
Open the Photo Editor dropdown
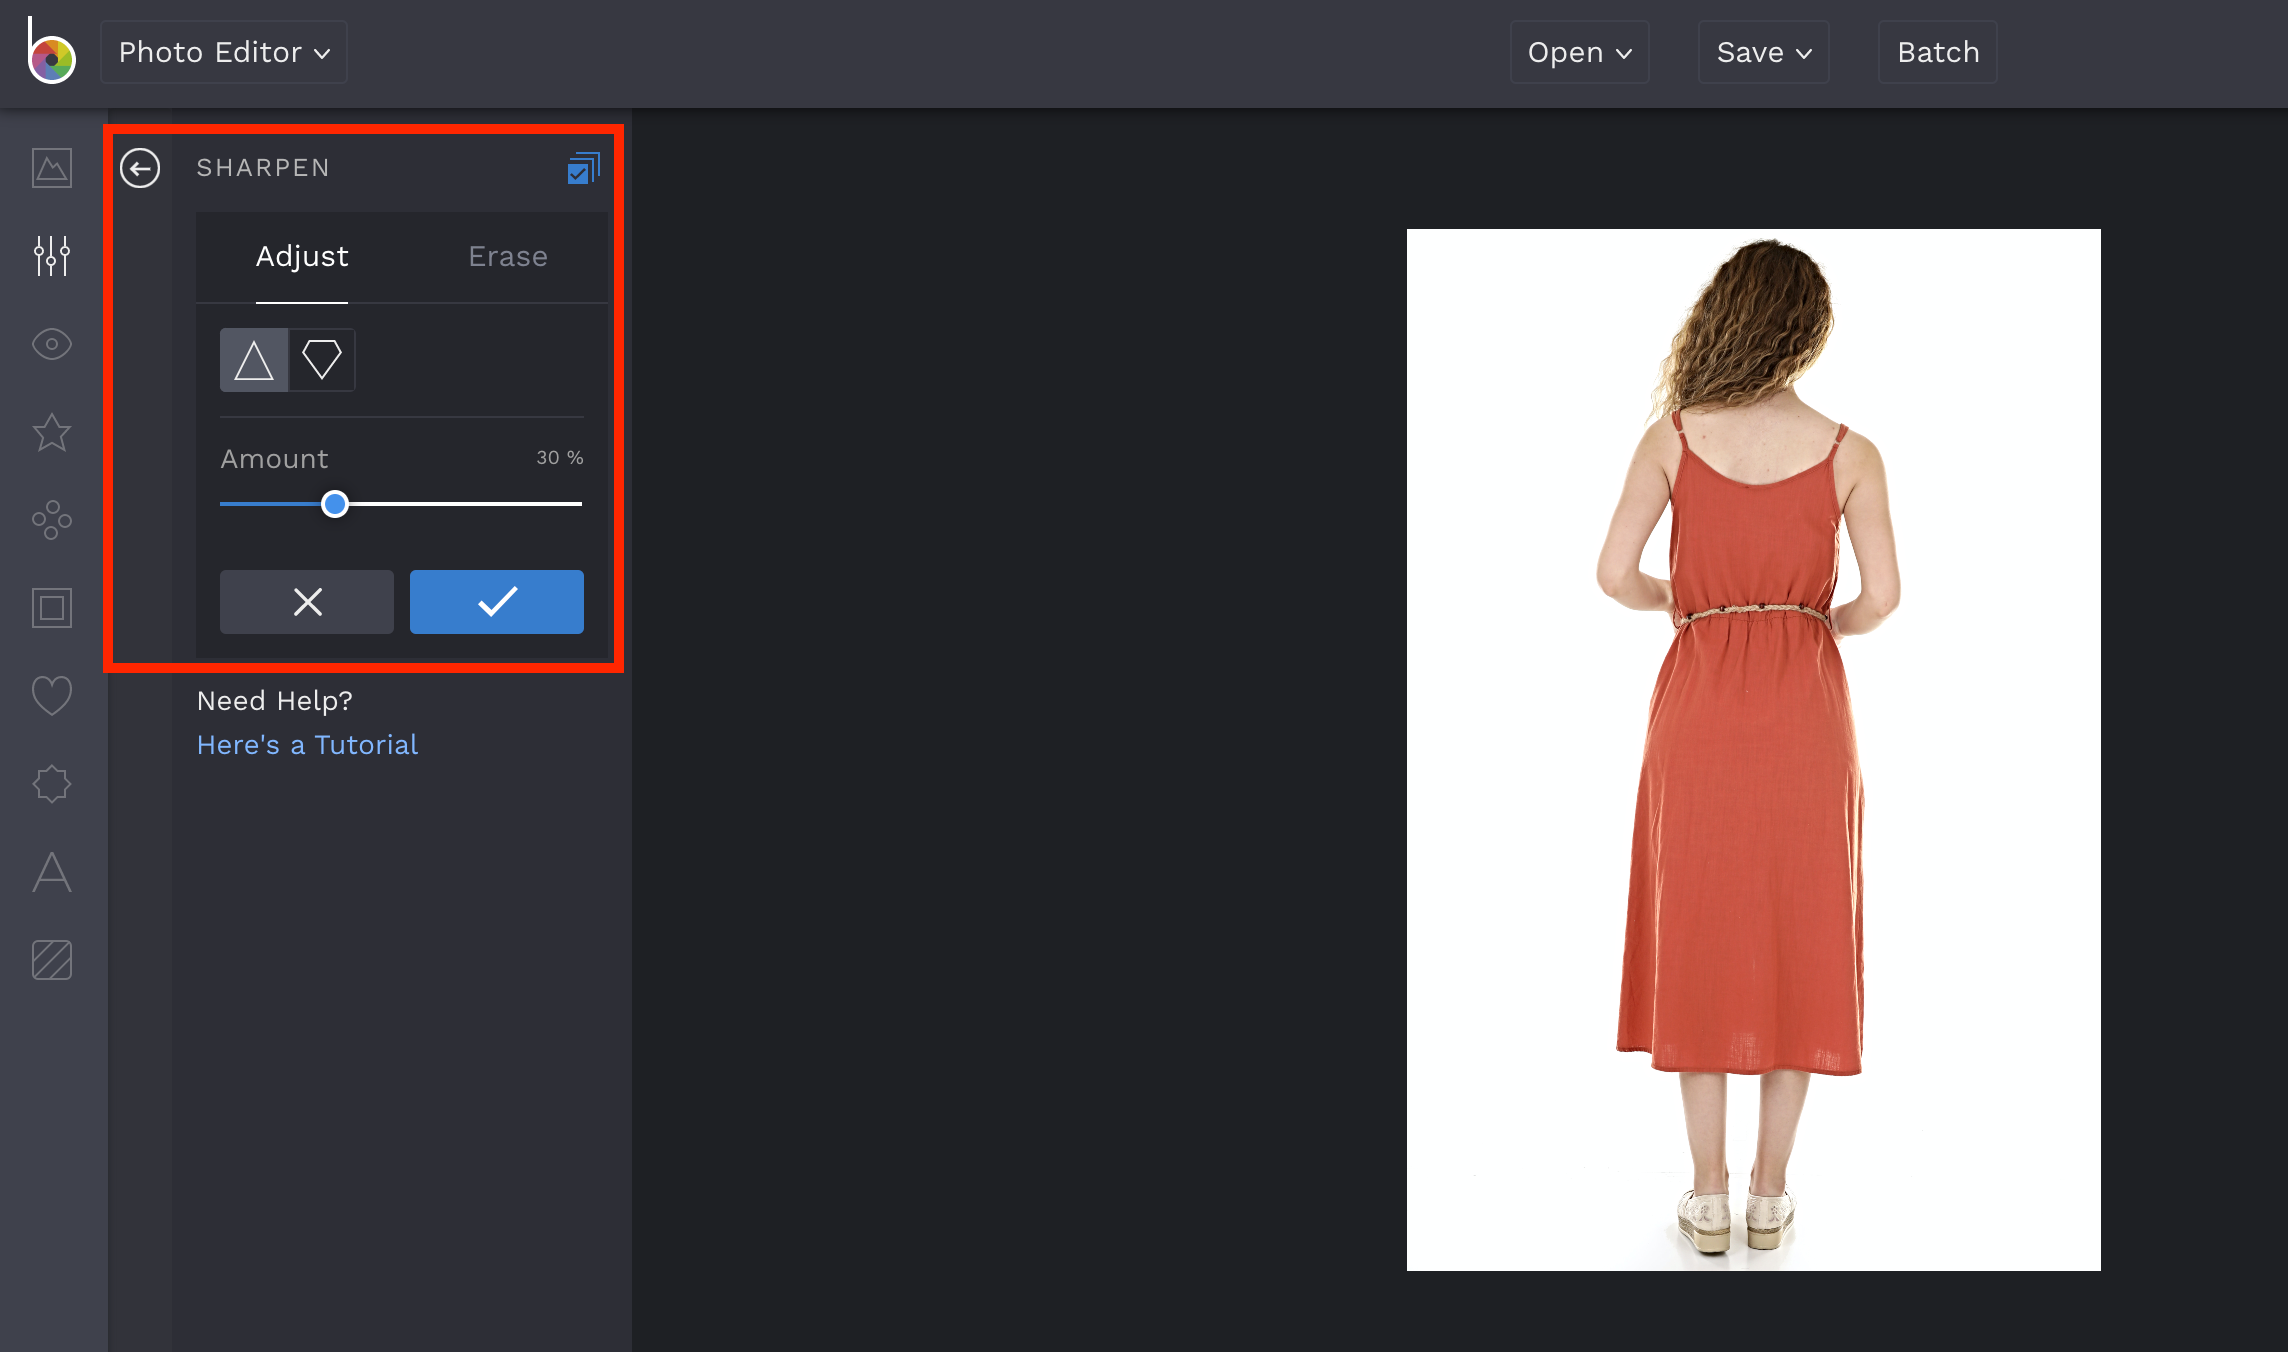(223, 51)
